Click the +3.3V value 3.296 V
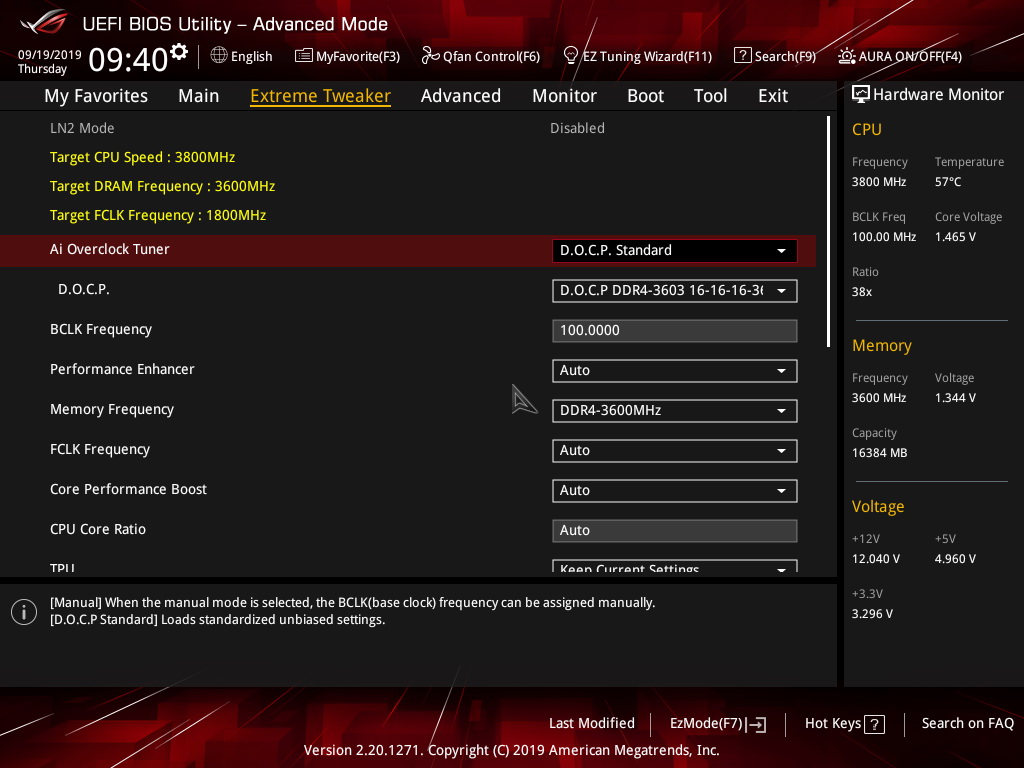The width and height of the screenshot is (1024, 768). coord(872,614)
